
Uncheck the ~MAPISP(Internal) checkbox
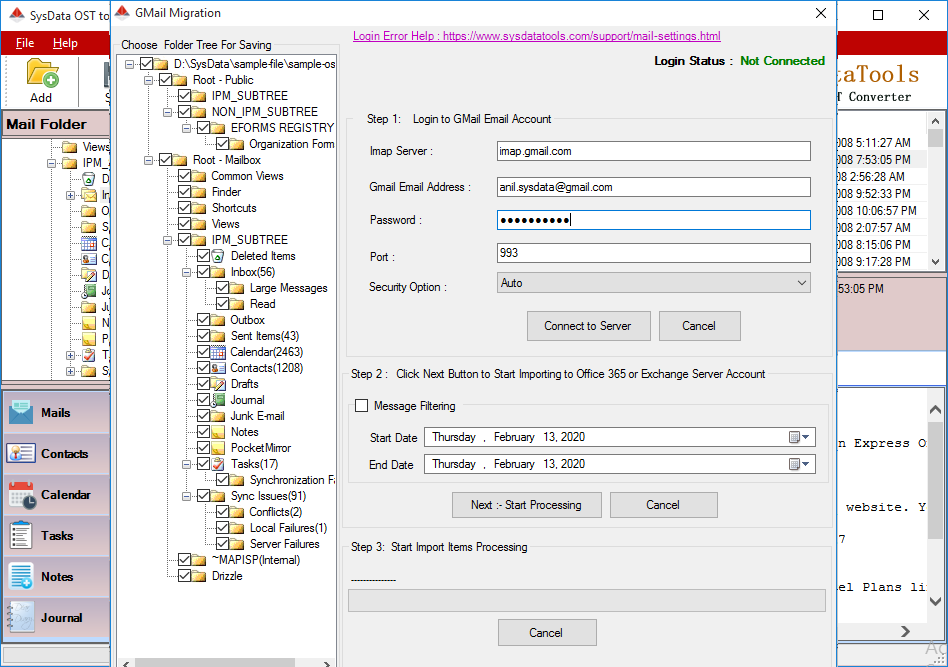point(184,560)
